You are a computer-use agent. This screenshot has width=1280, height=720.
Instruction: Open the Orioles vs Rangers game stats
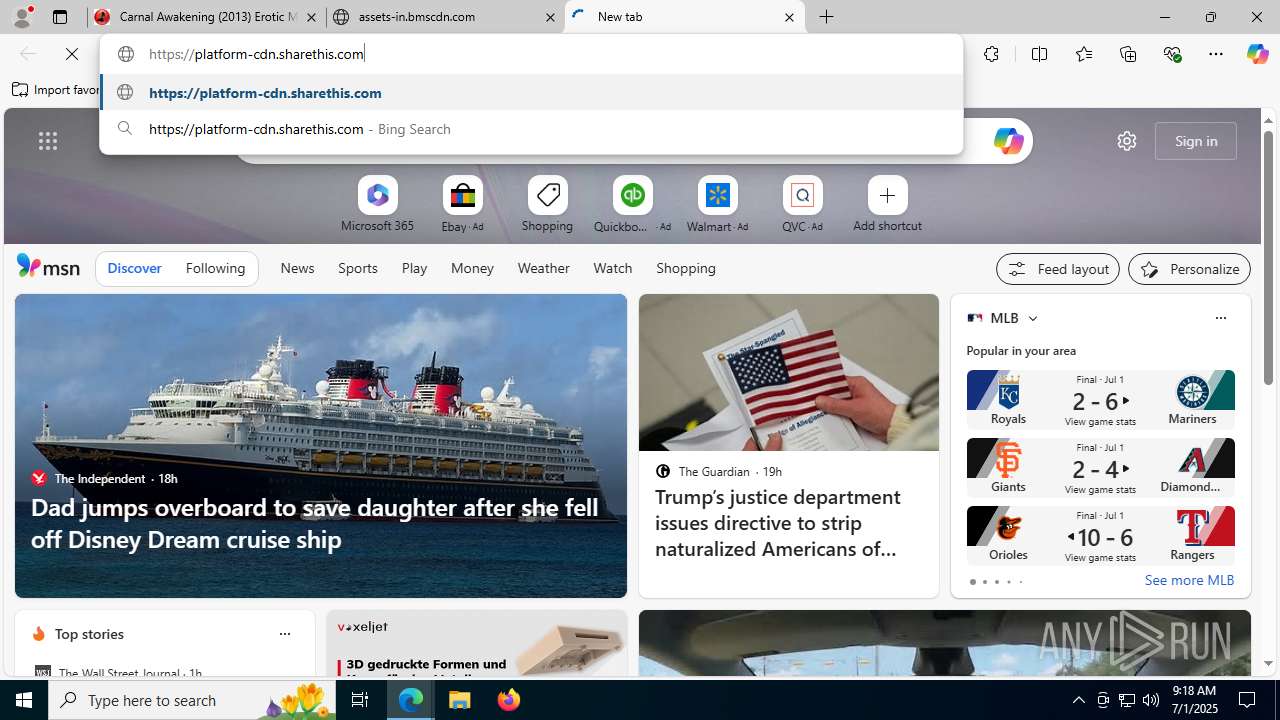[1100, 536]
